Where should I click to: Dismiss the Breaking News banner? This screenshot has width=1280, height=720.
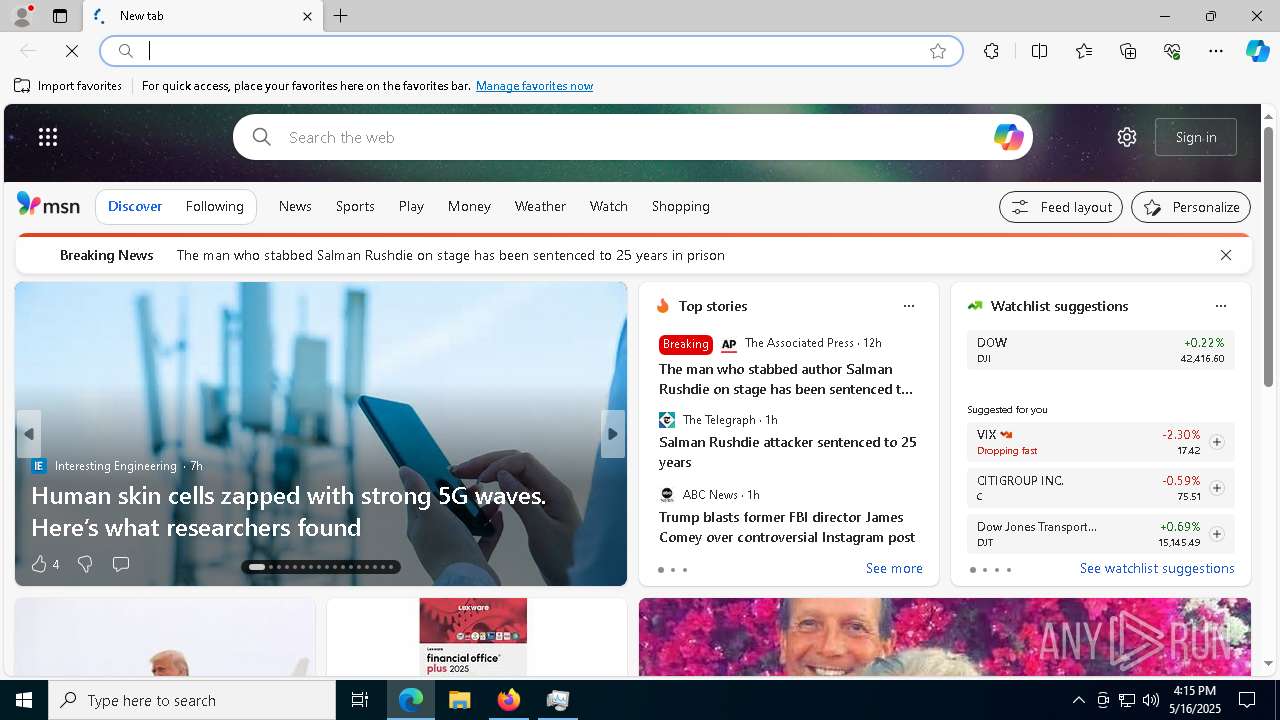click(x=1226, y=255)
